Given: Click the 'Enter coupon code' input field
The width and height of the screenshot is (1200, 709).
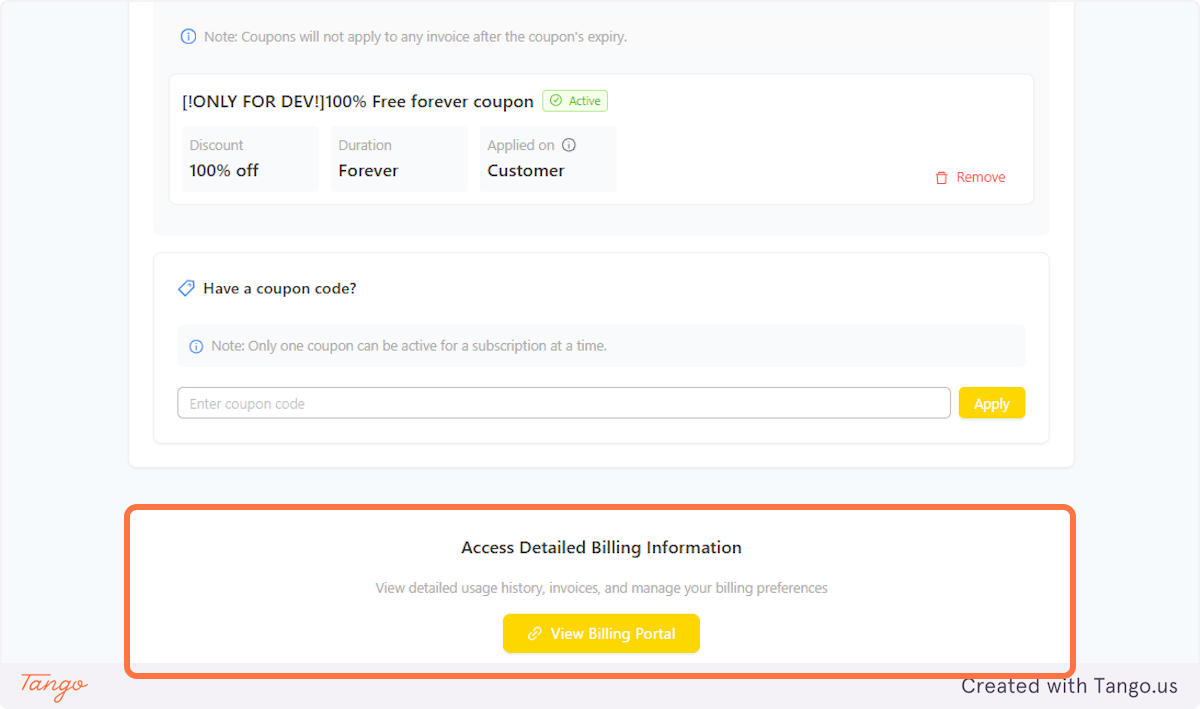Looking at the screenshot, I should point(563,402).
